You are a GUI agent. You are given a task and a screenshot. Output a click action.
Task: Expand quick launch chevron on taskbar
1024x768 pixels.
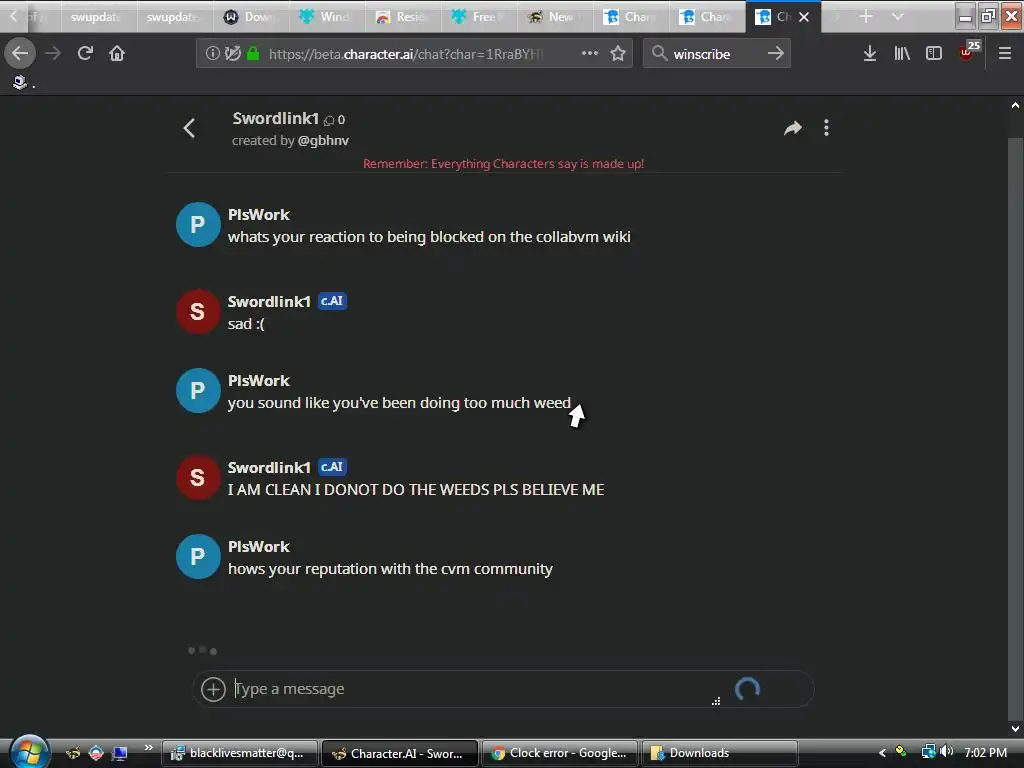148,748
